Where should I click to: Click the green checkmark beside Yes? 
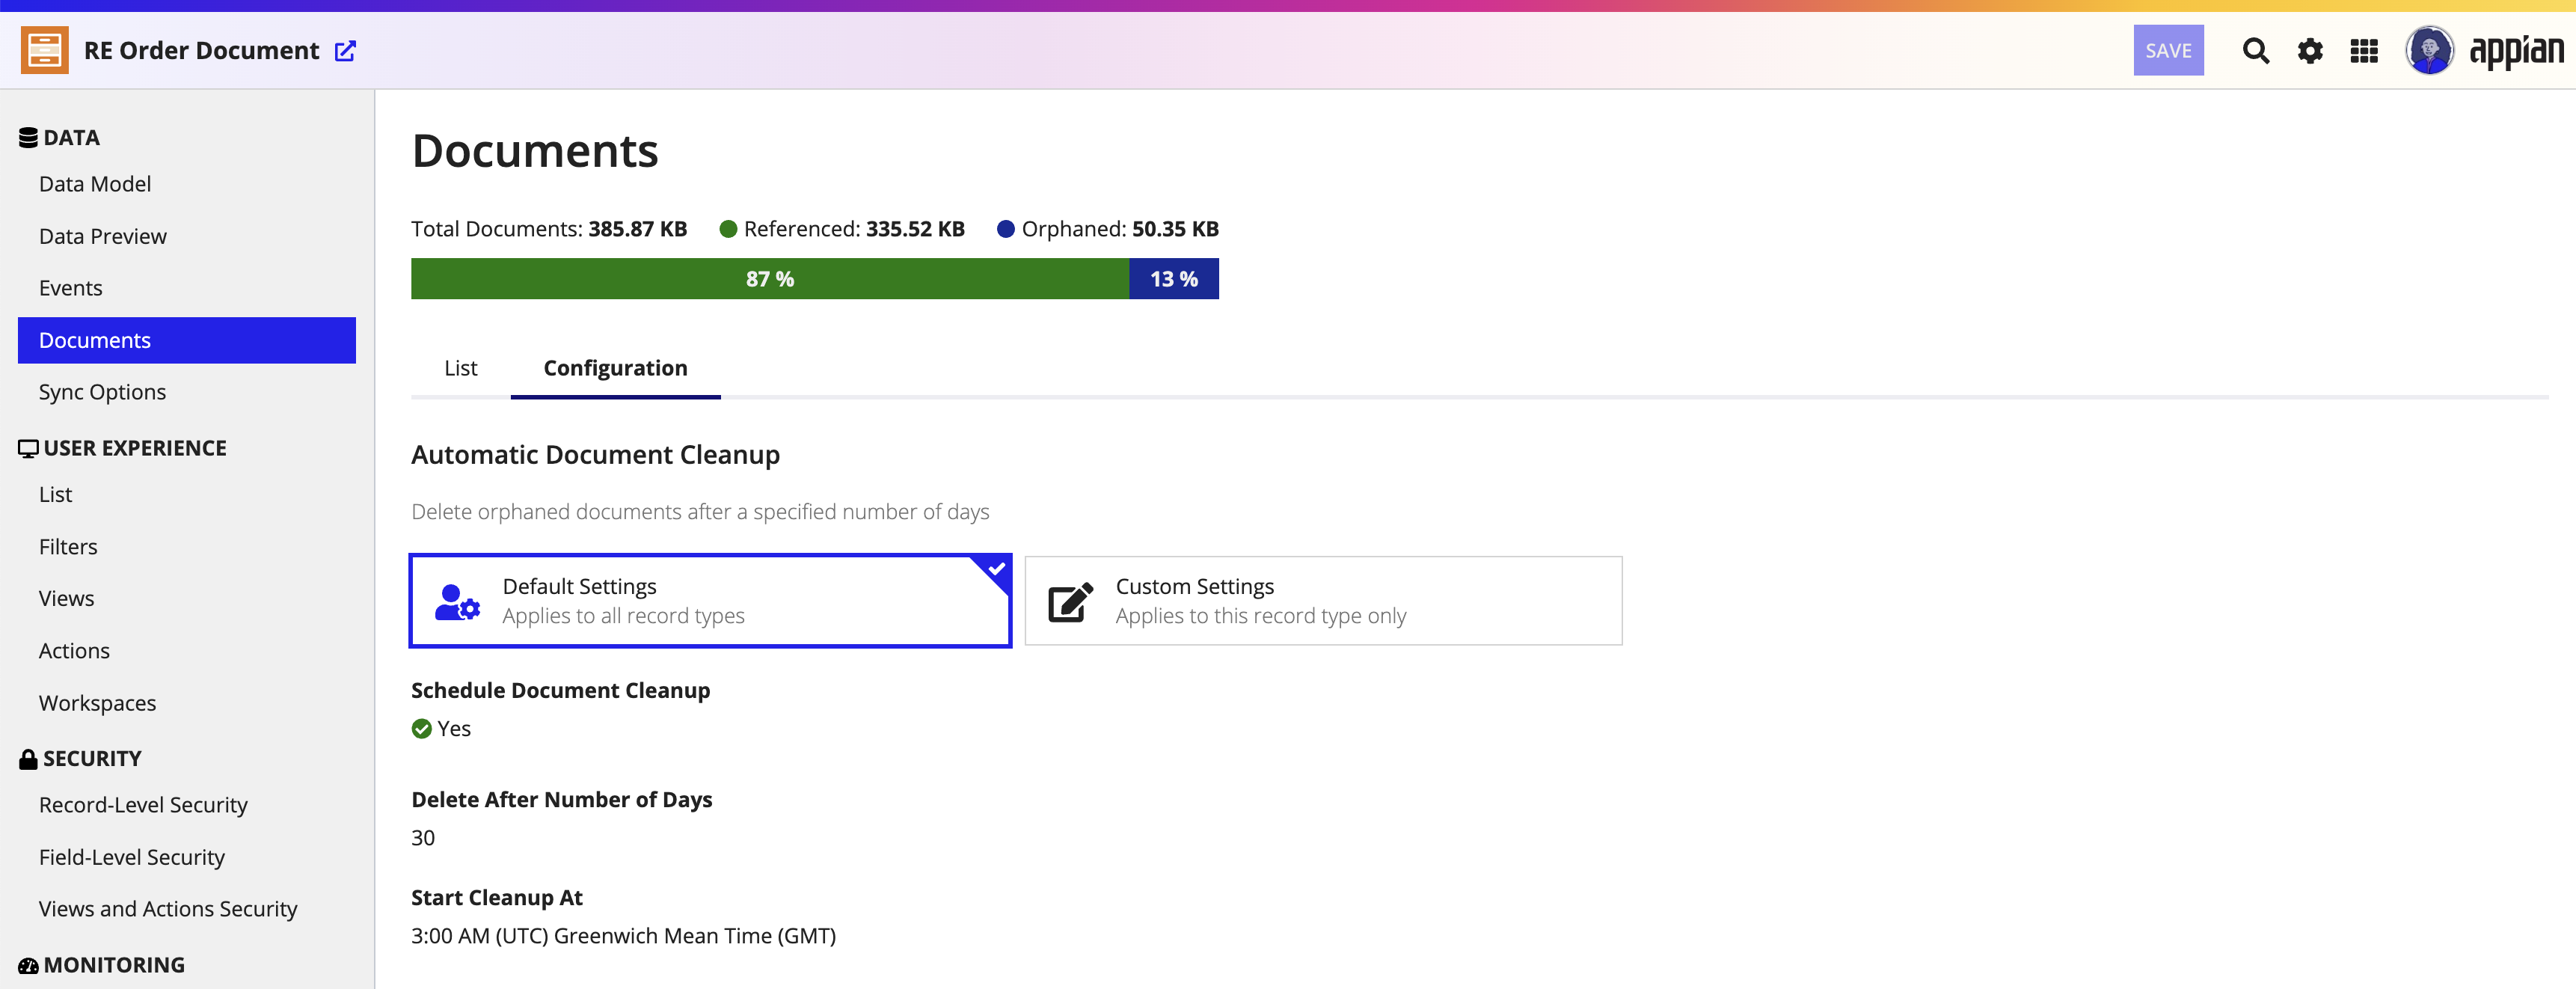[422, 729]
